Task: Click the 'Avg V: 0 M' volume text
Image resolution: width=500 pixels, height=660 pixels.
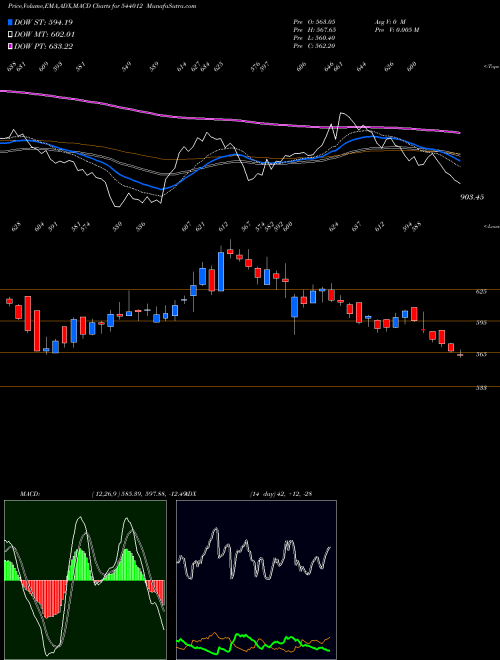Action: tap(389, 21)
